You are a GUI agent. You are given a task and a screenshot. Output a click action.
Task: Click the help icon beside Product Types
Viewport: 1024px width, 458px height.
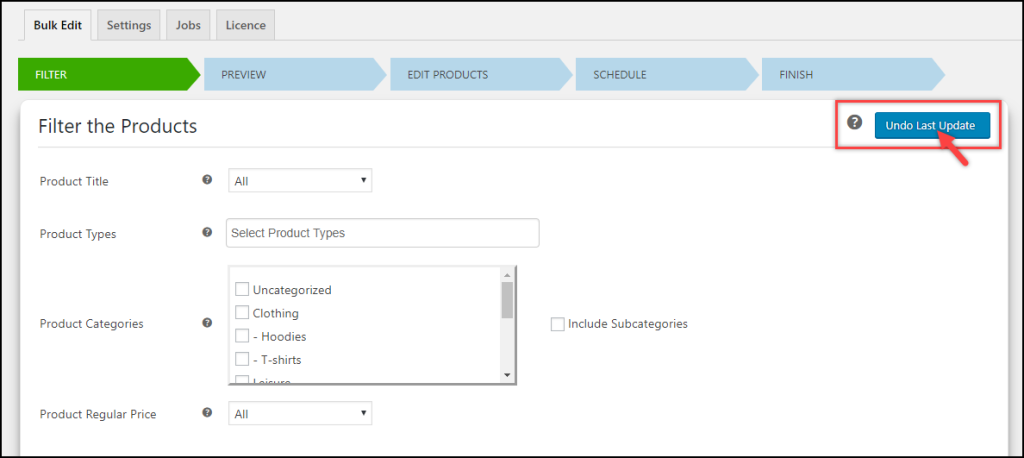pyautogui.click(x=207, y=232)
